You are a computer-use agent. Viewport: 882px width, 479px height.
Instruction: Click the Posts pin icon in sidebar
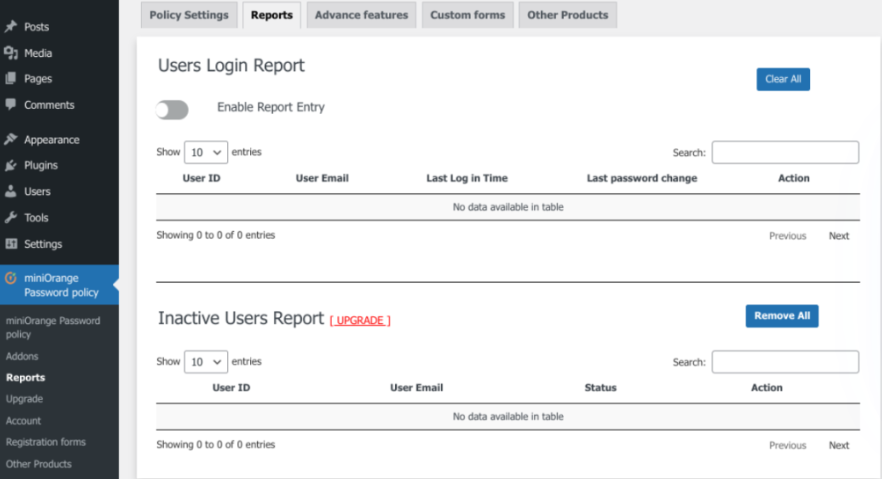click(x=11, y=27)
